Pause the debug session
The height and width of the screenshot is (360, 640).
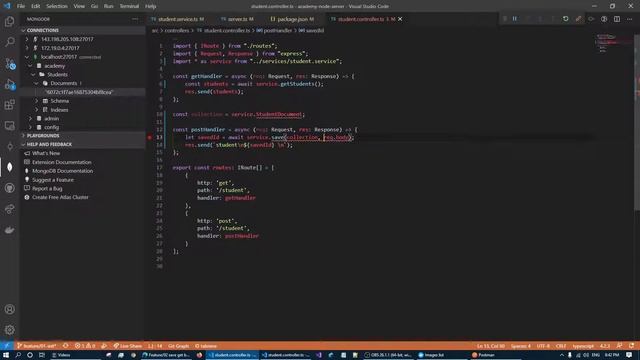(x=515, y=19)
